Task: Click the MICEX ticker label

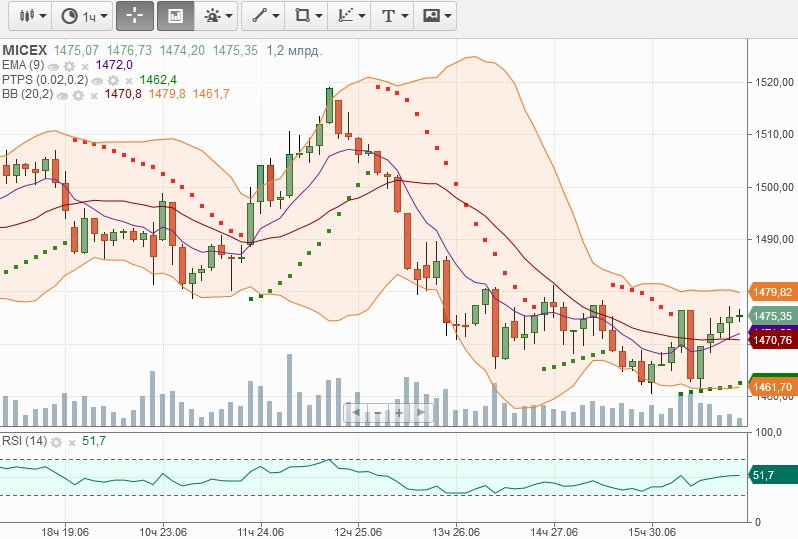Action: pyautogui.click(x=25, y=50)
